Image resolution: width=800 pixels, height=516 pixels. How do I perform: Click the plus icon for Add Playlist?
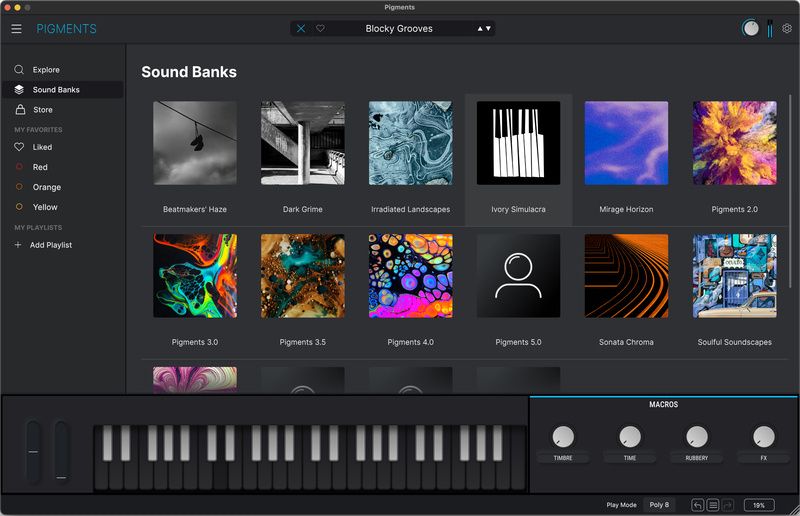tap(18, 245)
